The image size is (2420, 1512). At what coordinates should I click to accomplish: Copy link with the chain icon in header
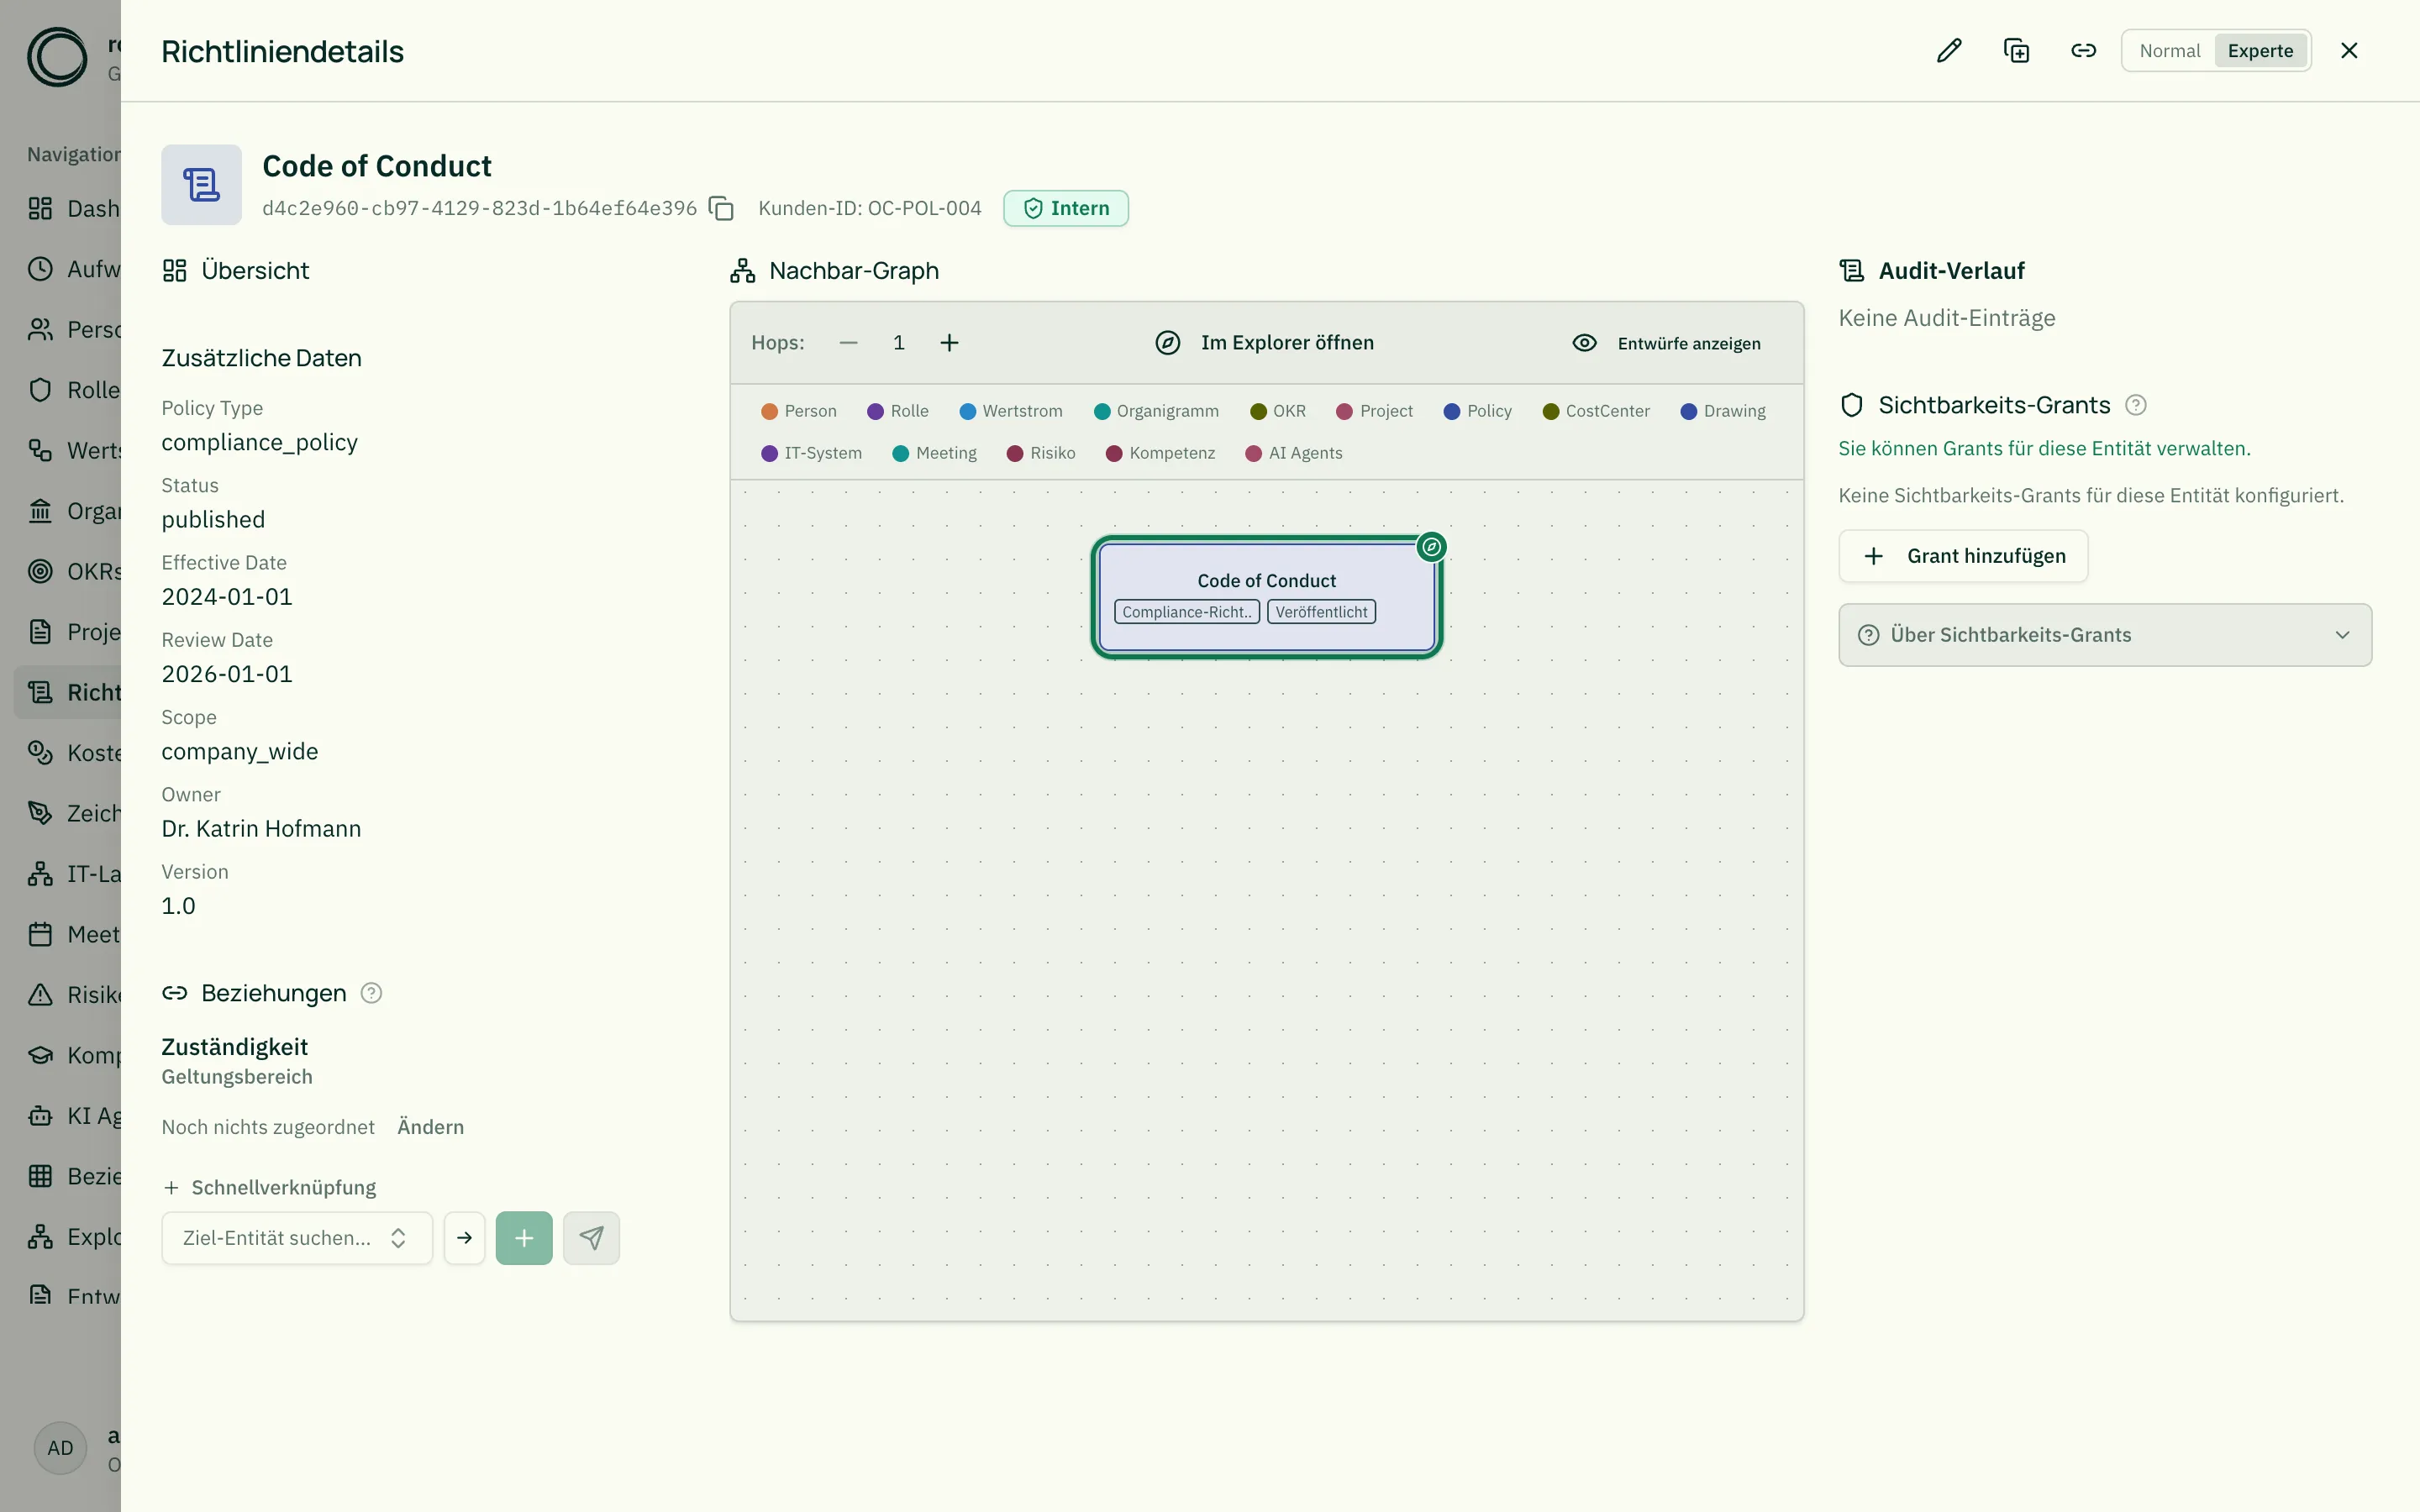(2083, 51)
